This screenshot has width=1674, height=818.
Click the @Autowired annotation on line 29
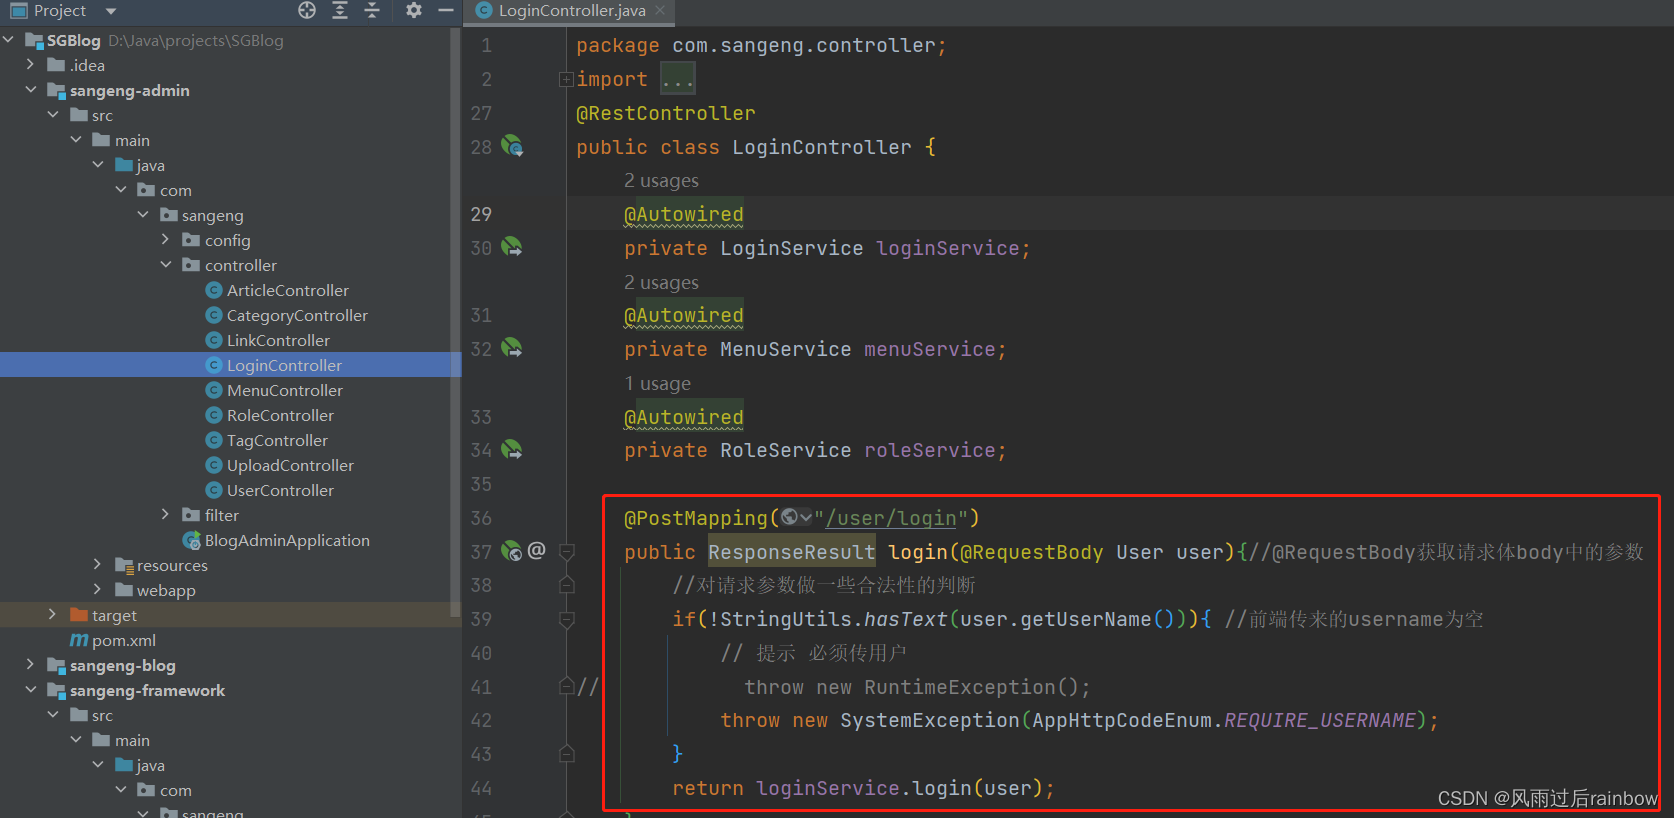[x=684, y=214]
